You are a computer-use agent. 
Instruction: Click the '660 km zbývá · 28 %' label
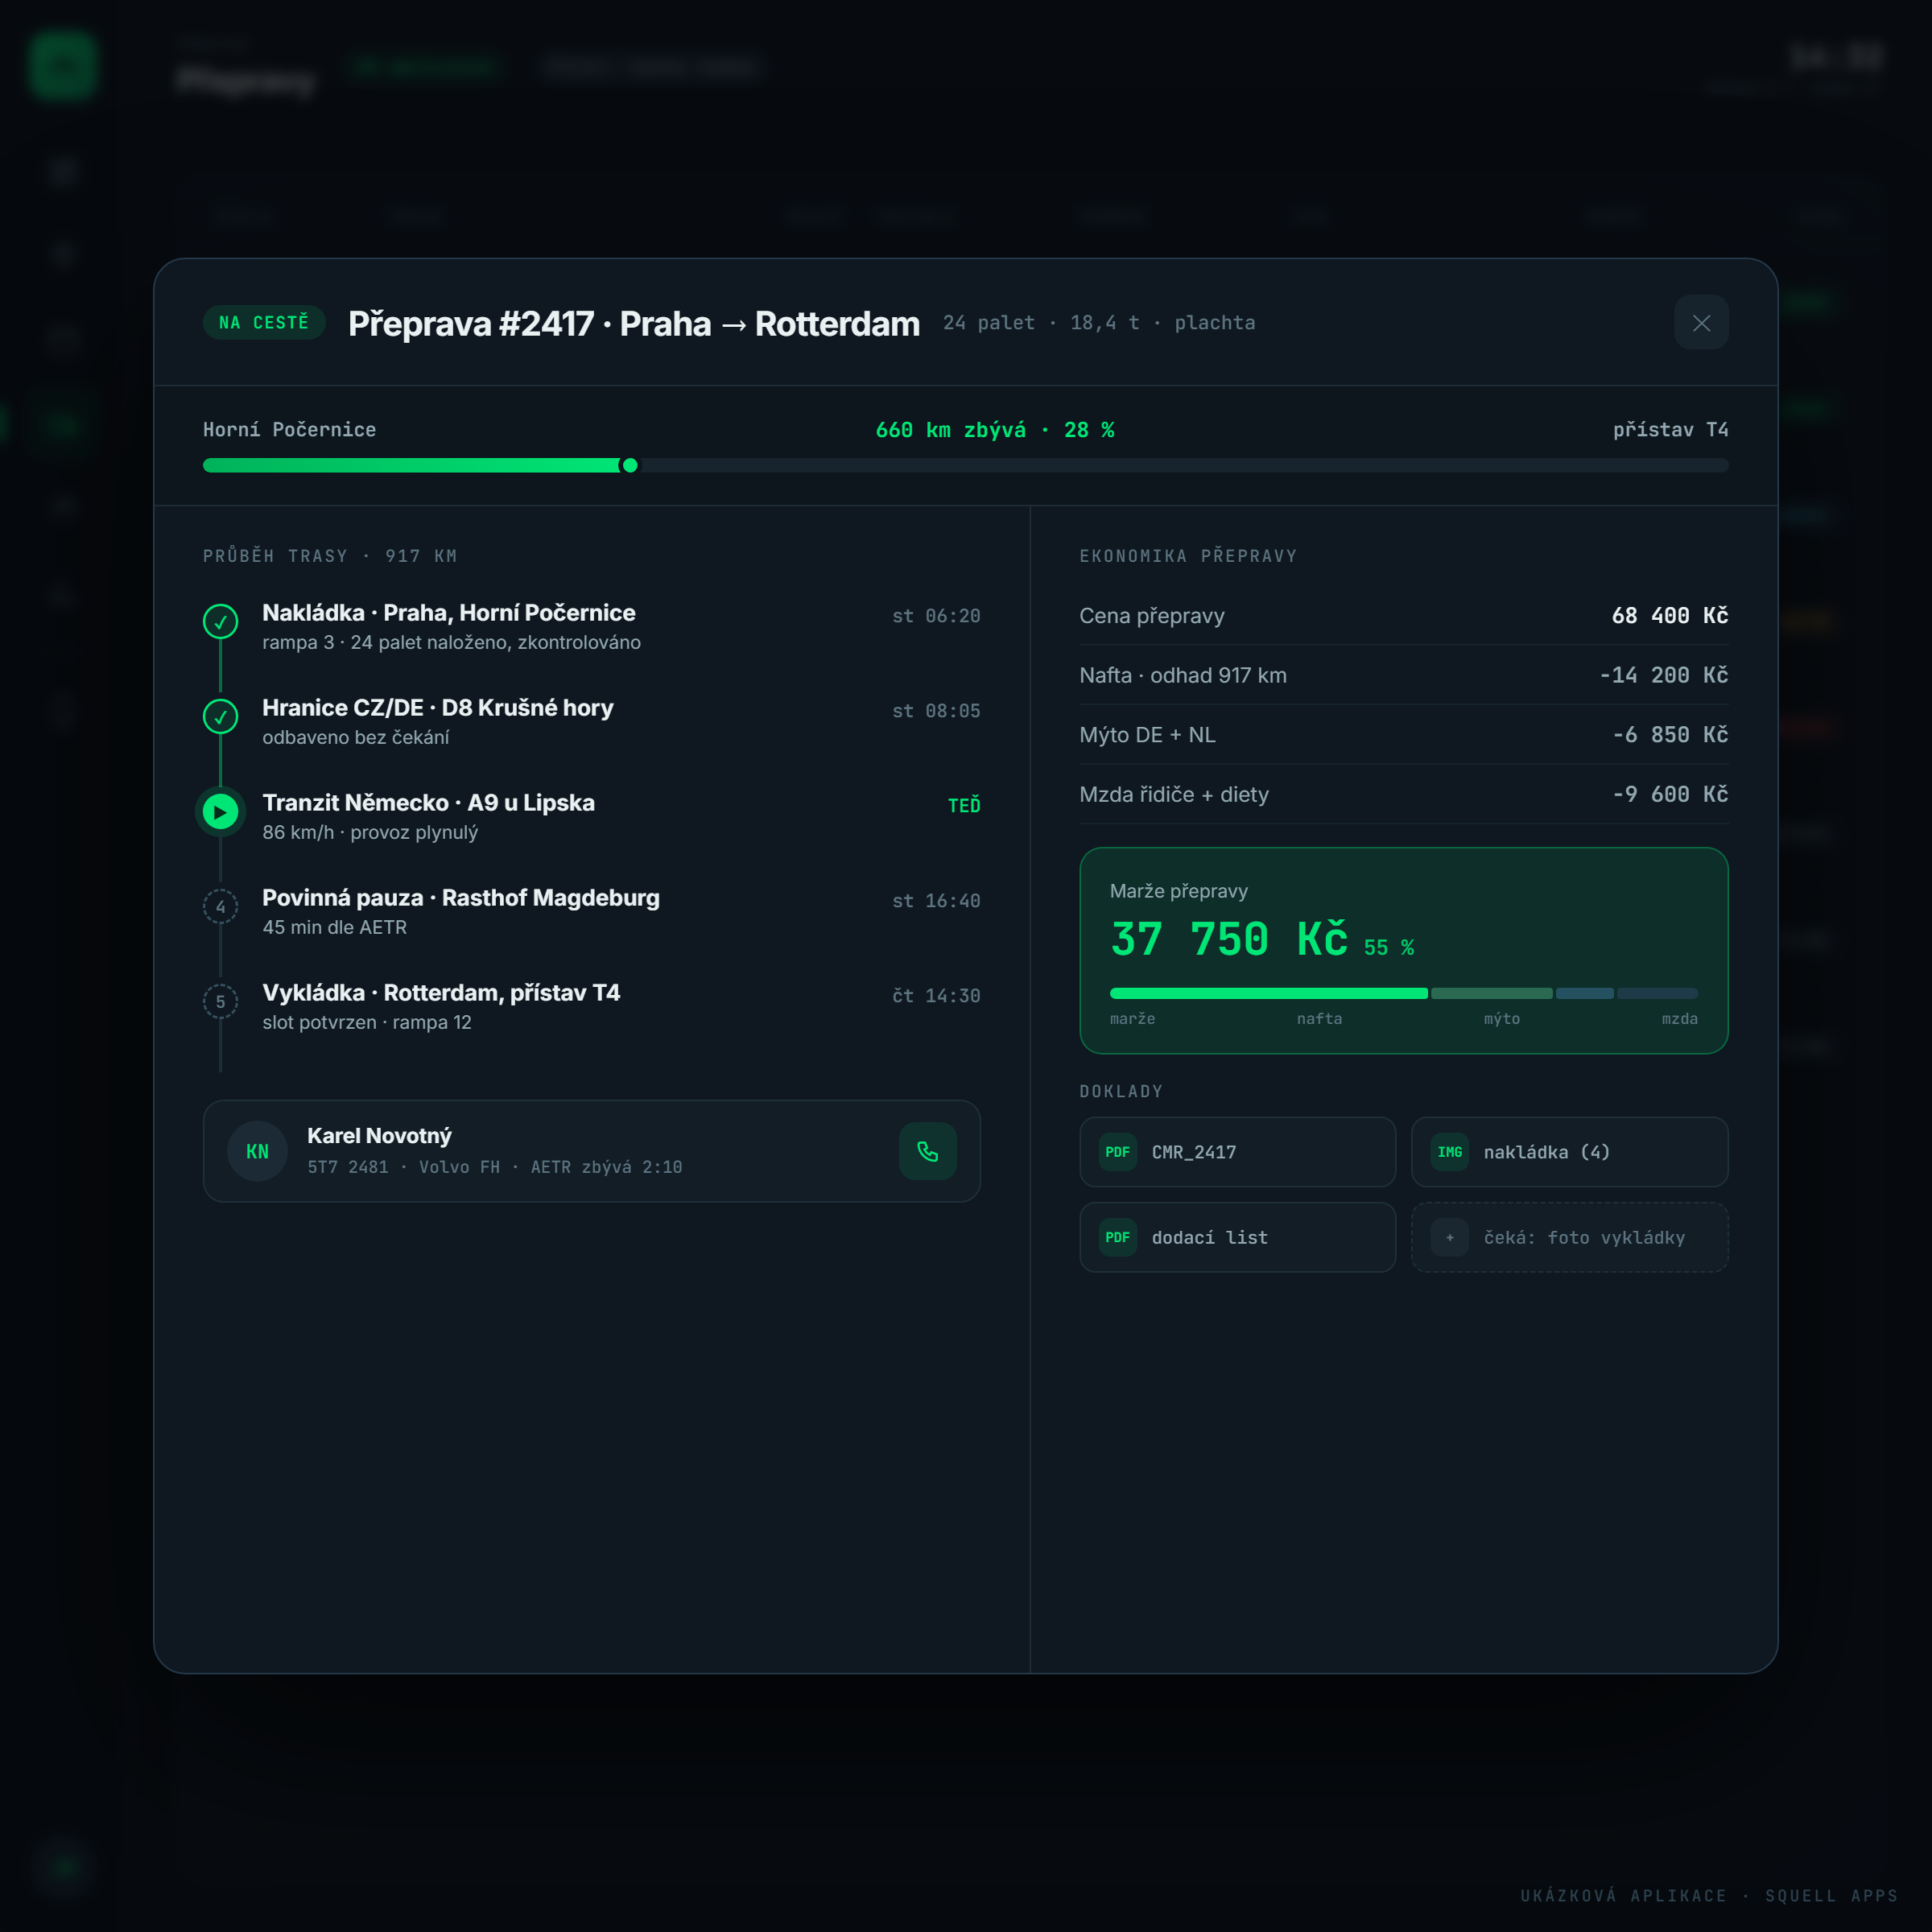click(995, 430)
